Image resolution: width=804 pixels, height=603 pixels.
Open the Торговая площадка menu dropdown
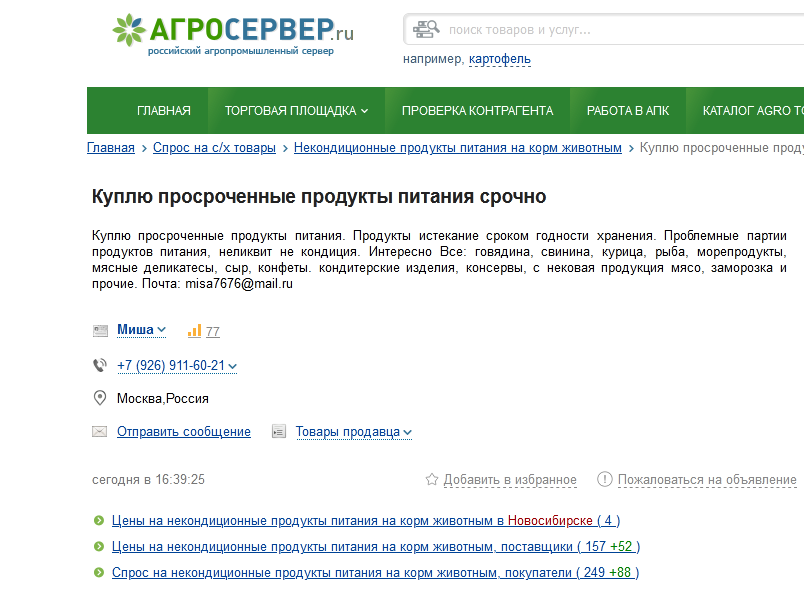[x=296, y=111]
